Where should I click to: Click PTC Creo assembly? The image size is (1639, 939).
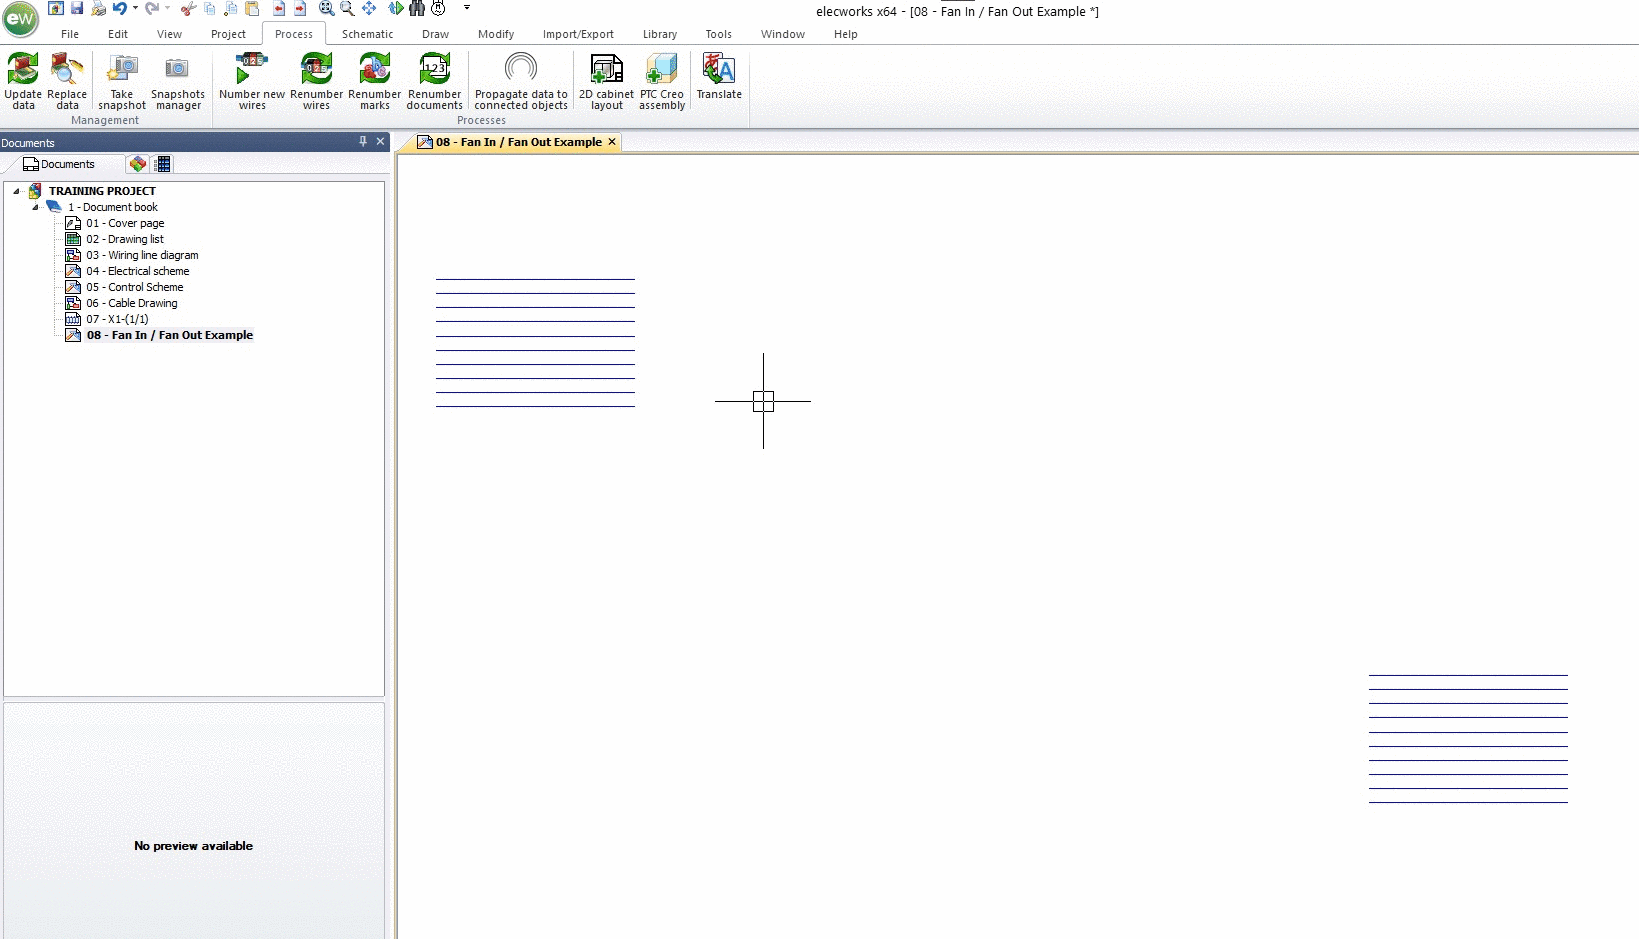(662, 81)
